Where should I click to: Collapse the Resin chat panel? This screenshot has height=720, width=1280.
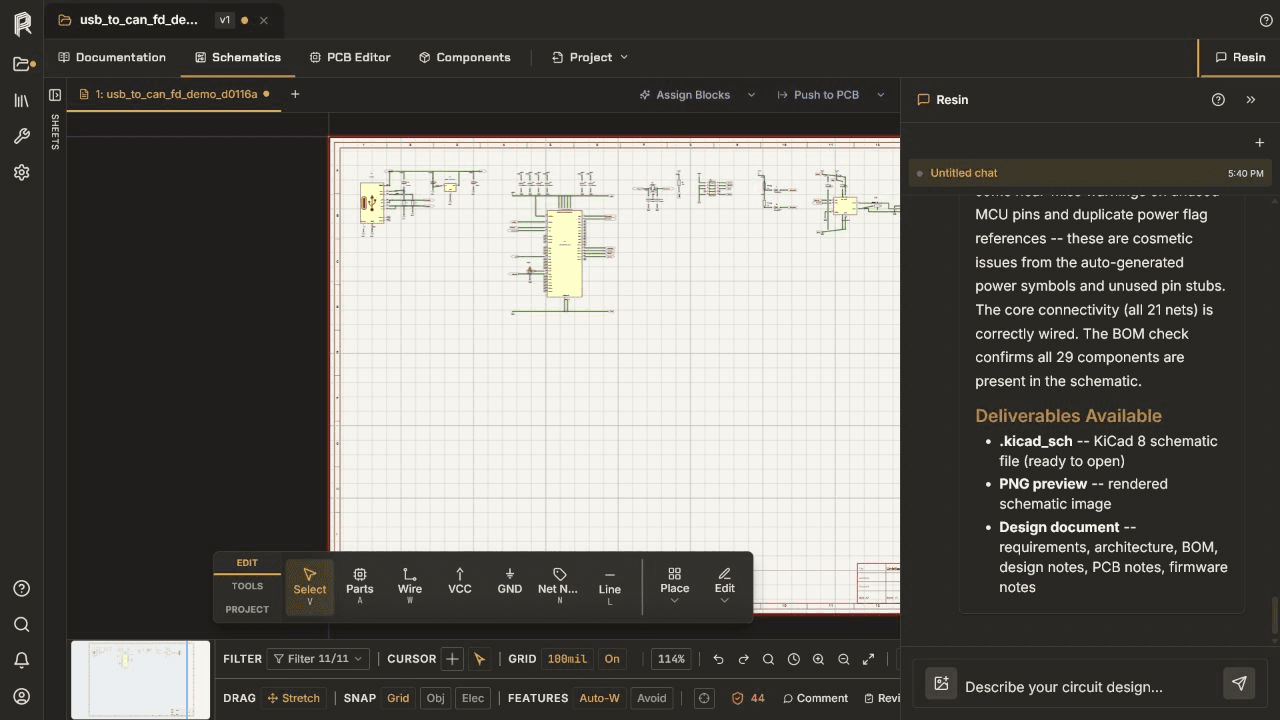(x=1250, y=100)
